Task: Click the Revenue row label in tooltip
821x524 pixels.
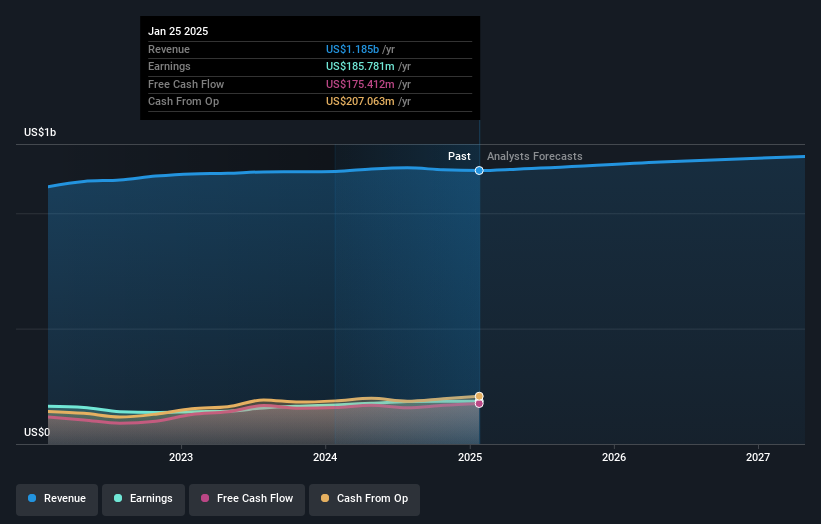Action: 169,49
